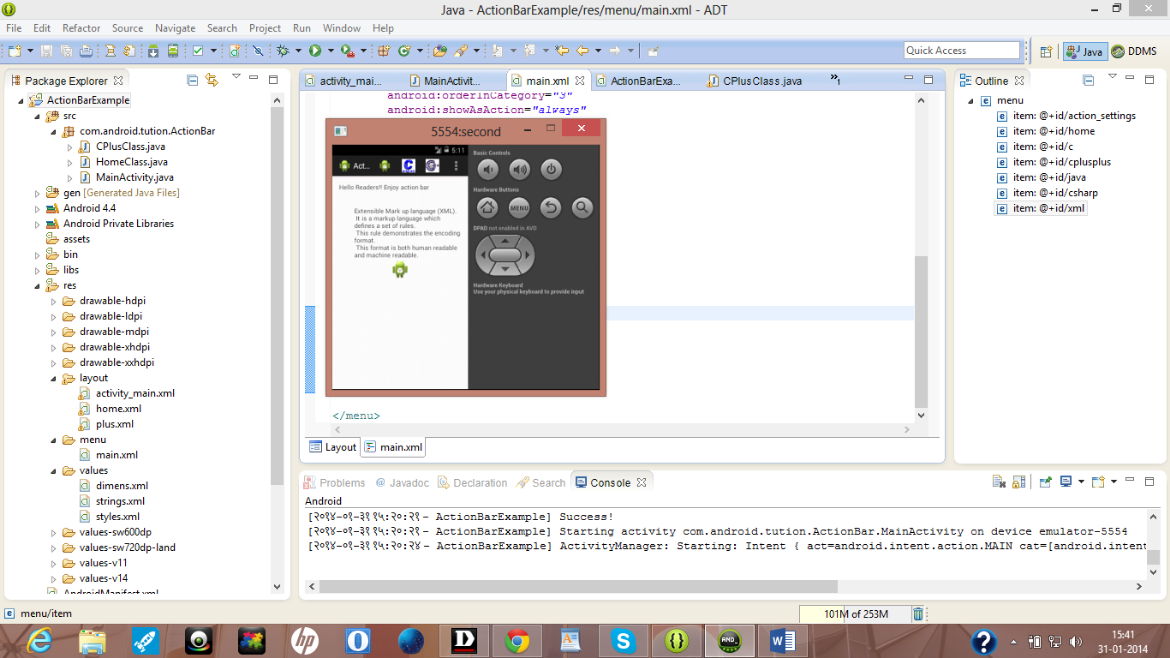
Task: Open the Layout tab below the editor
Action: click(332, 447)
